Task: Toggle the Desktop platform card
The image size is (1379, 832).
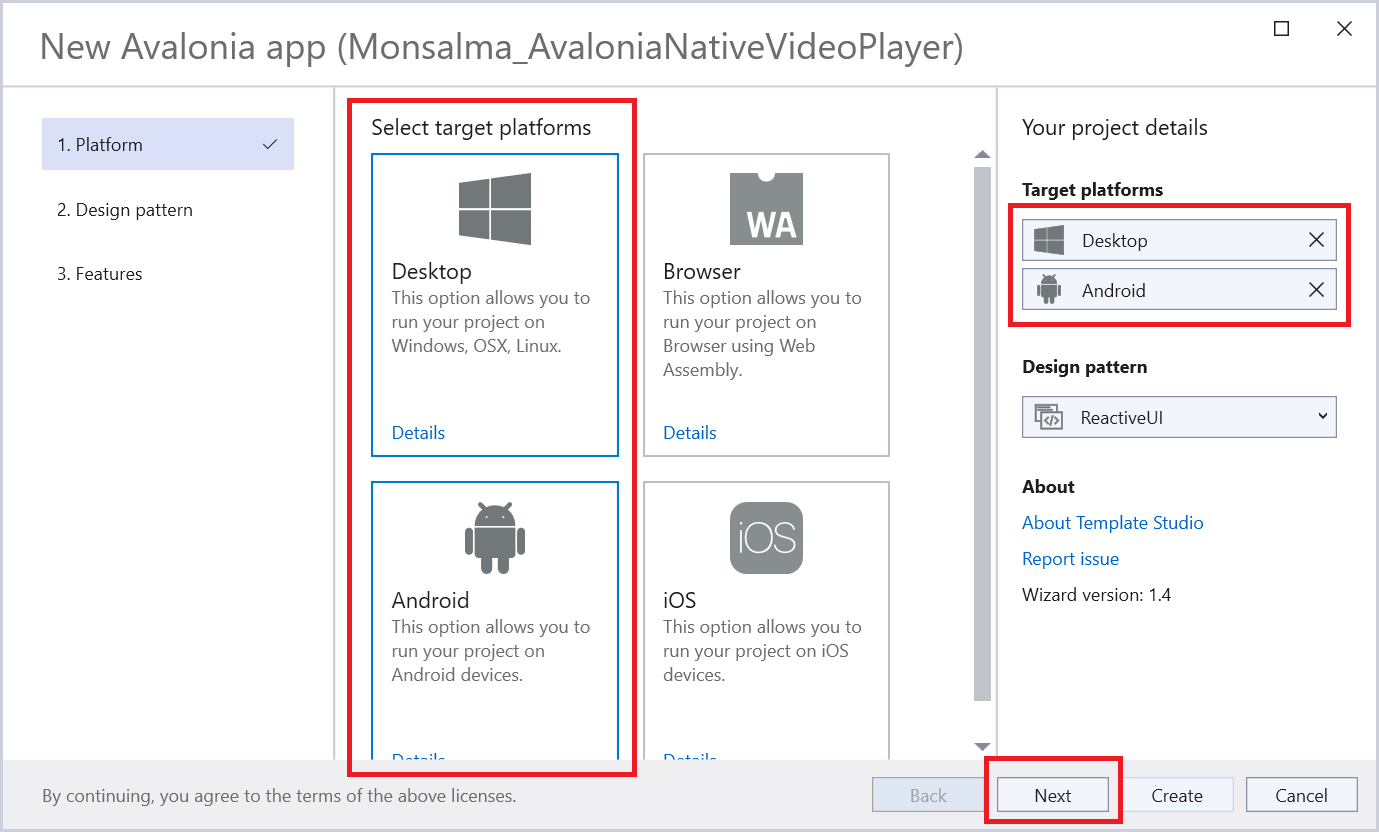Action: pos(495,305)
